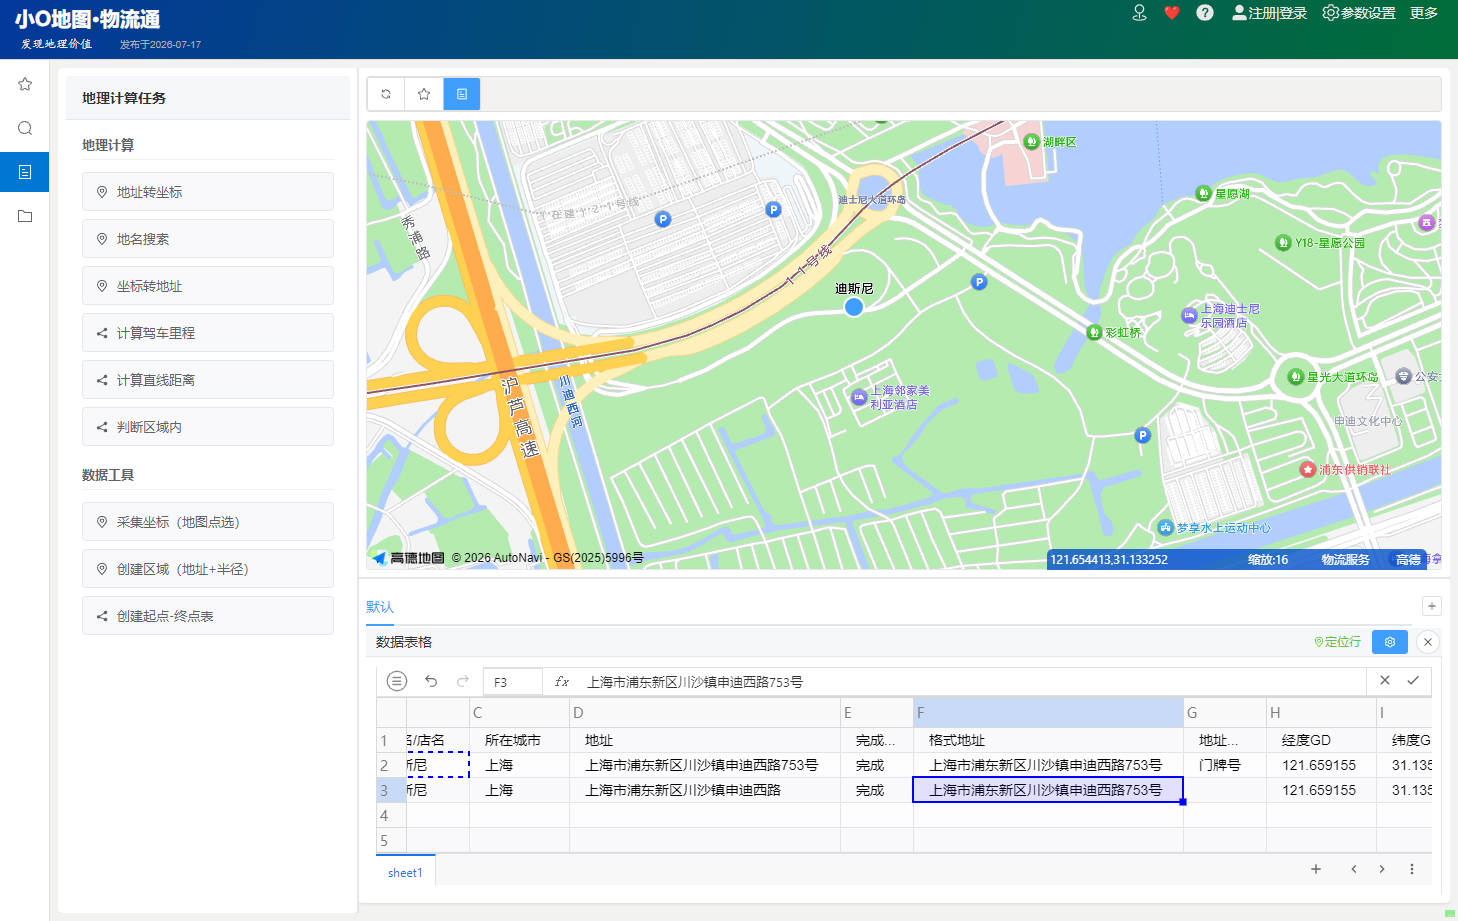Open search icon in left sidebar
Viewport: 1458px width, 921px height.
point(25,128)
